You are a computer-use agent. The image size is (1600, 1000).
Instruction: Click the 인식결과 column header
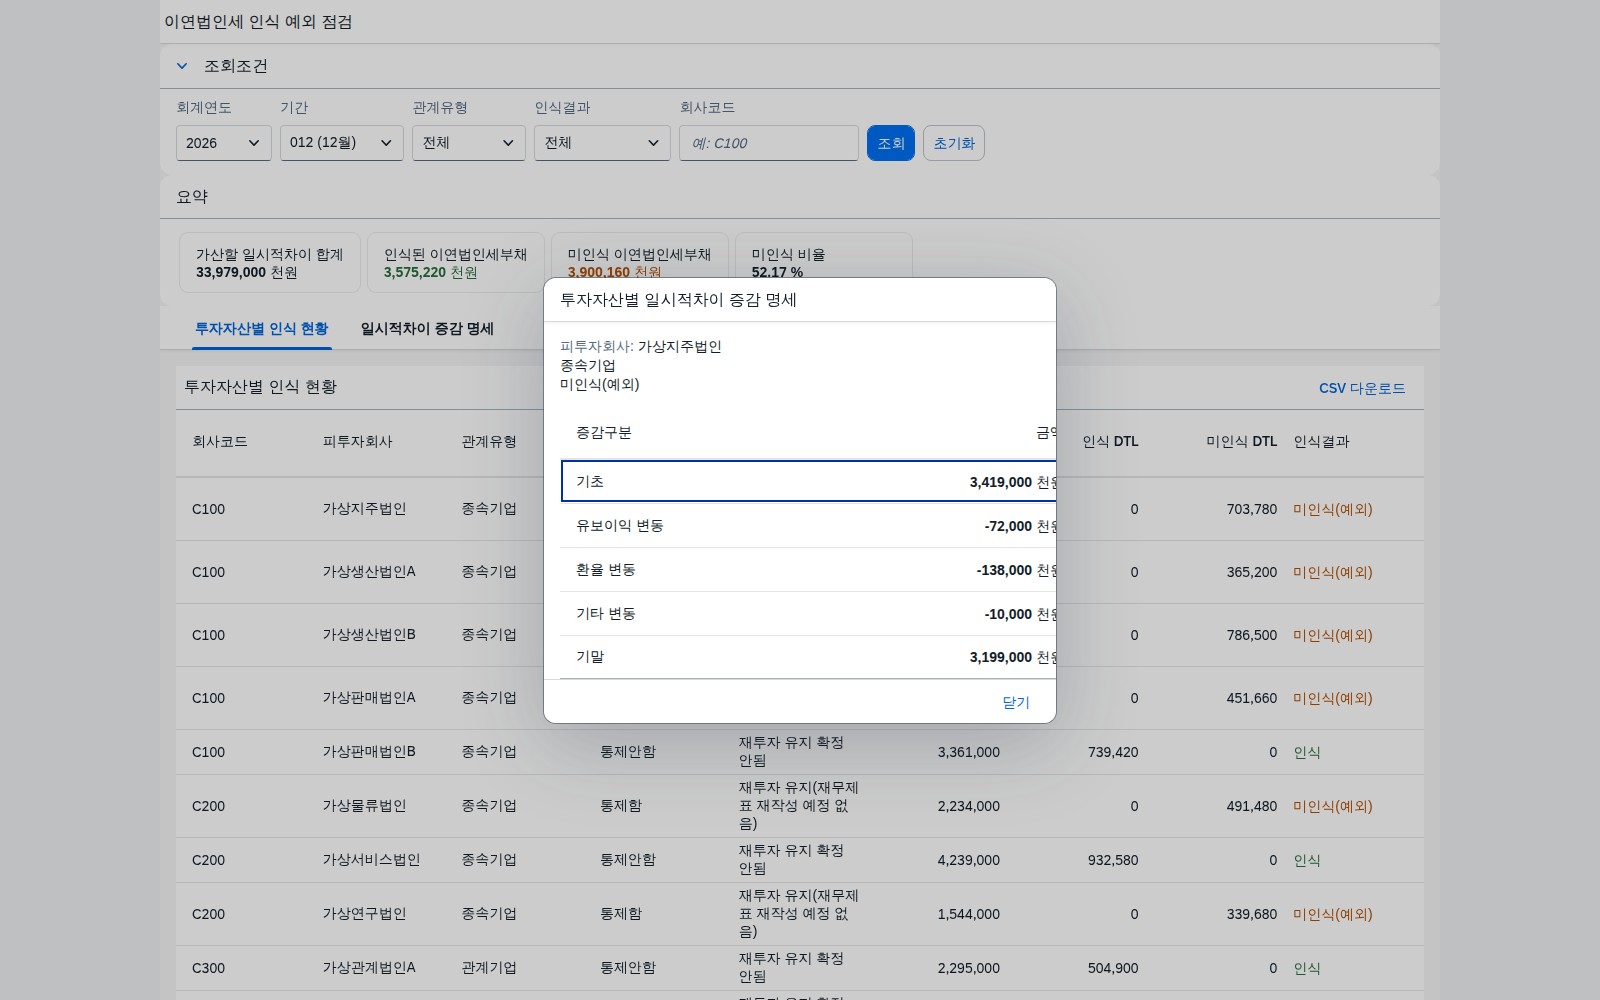click(x=1321, y=442)
